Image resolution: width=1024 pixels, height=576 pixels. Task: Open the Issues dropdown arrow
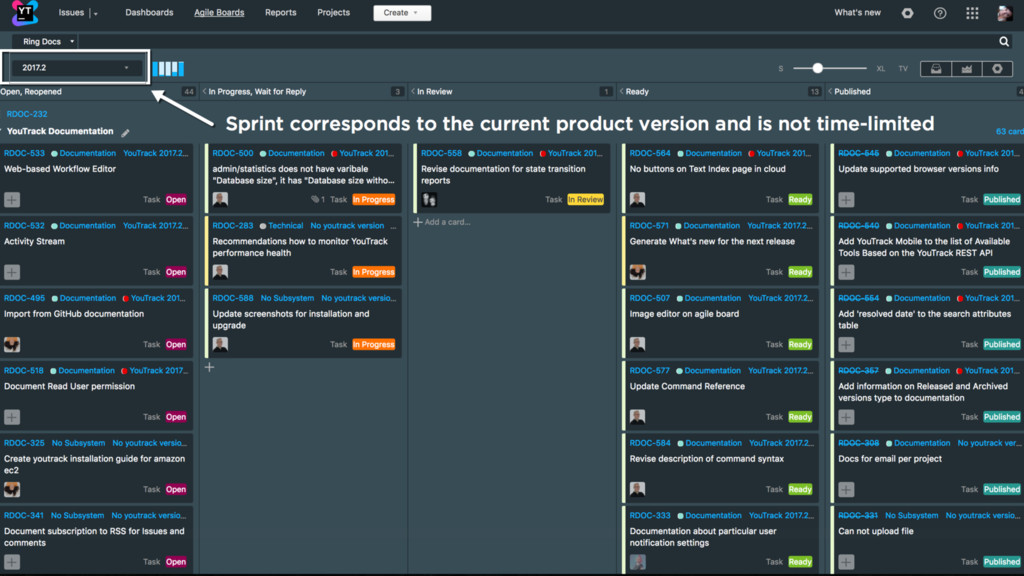tap(95, 14)
